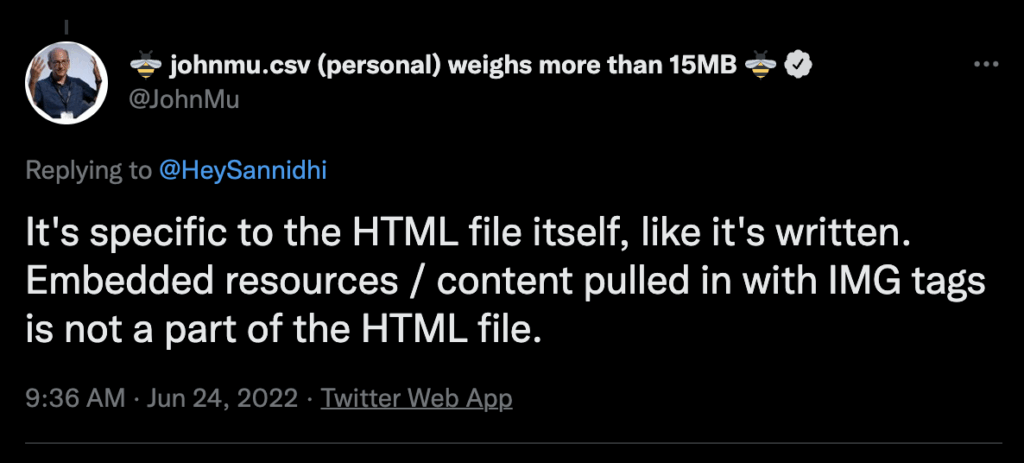Open the three-dot More options menu
1024x463 pixels.
pyautogui.click(x=985, y=64)
